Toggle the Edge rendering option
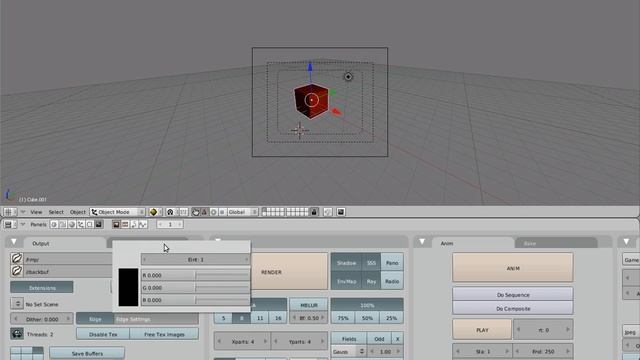 point(95,319)
